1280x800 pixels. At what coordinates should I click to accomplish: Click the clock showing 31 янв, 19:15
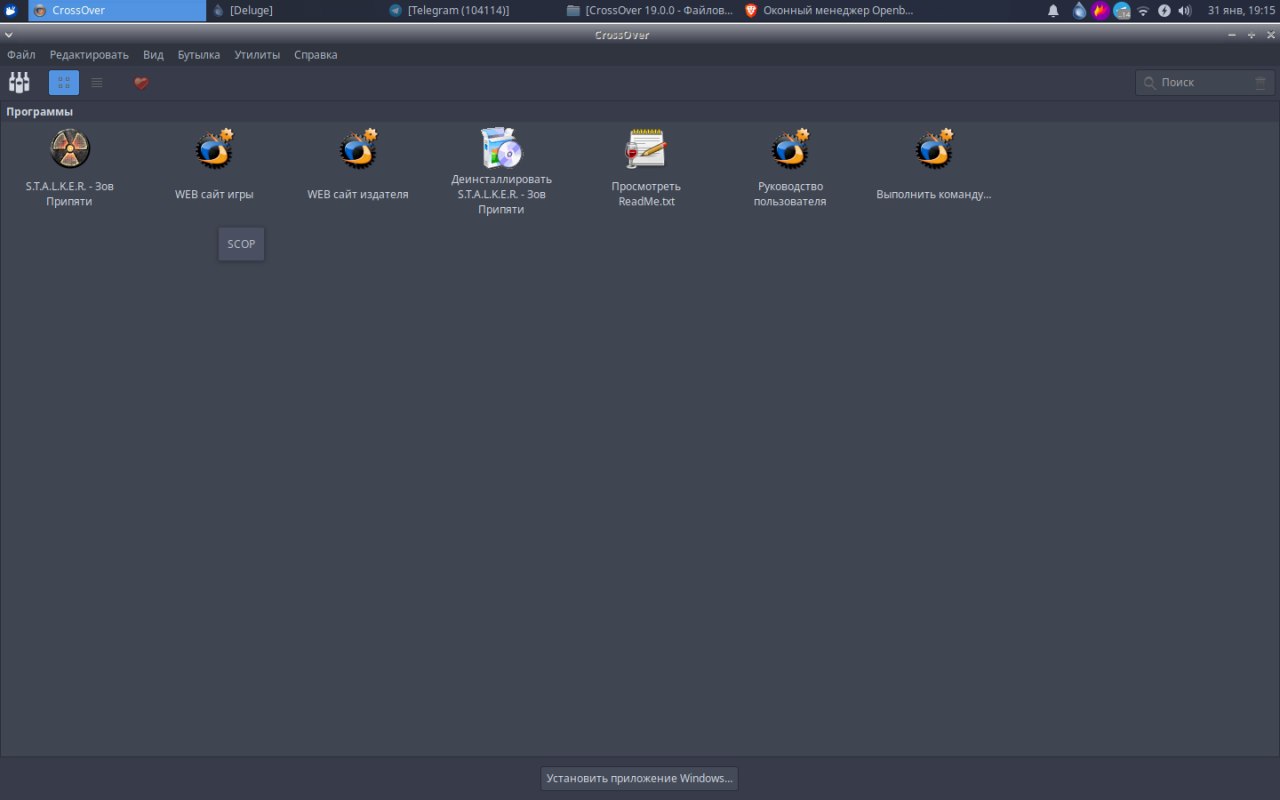tap(1241, 10)
